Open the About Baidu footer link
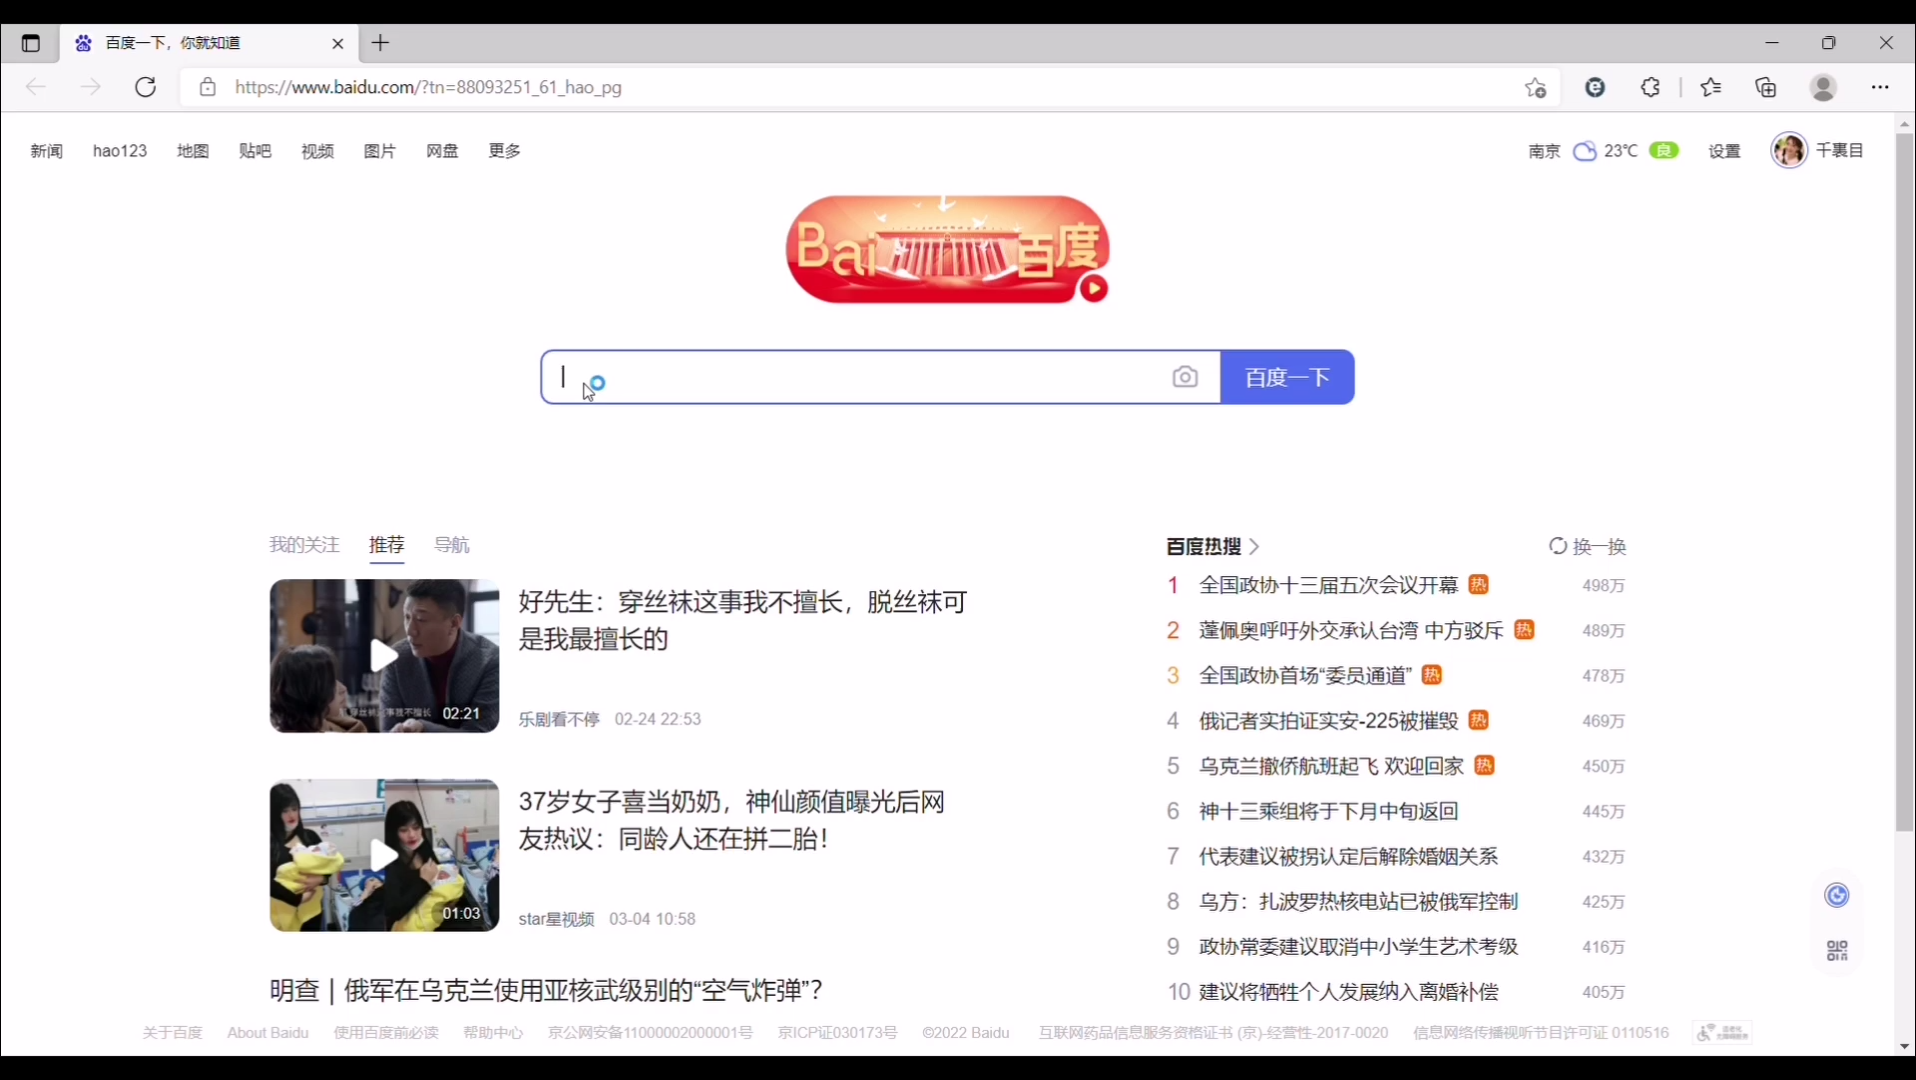Viewport: 1916px width, 1080px height. (x=268, y=1033)
